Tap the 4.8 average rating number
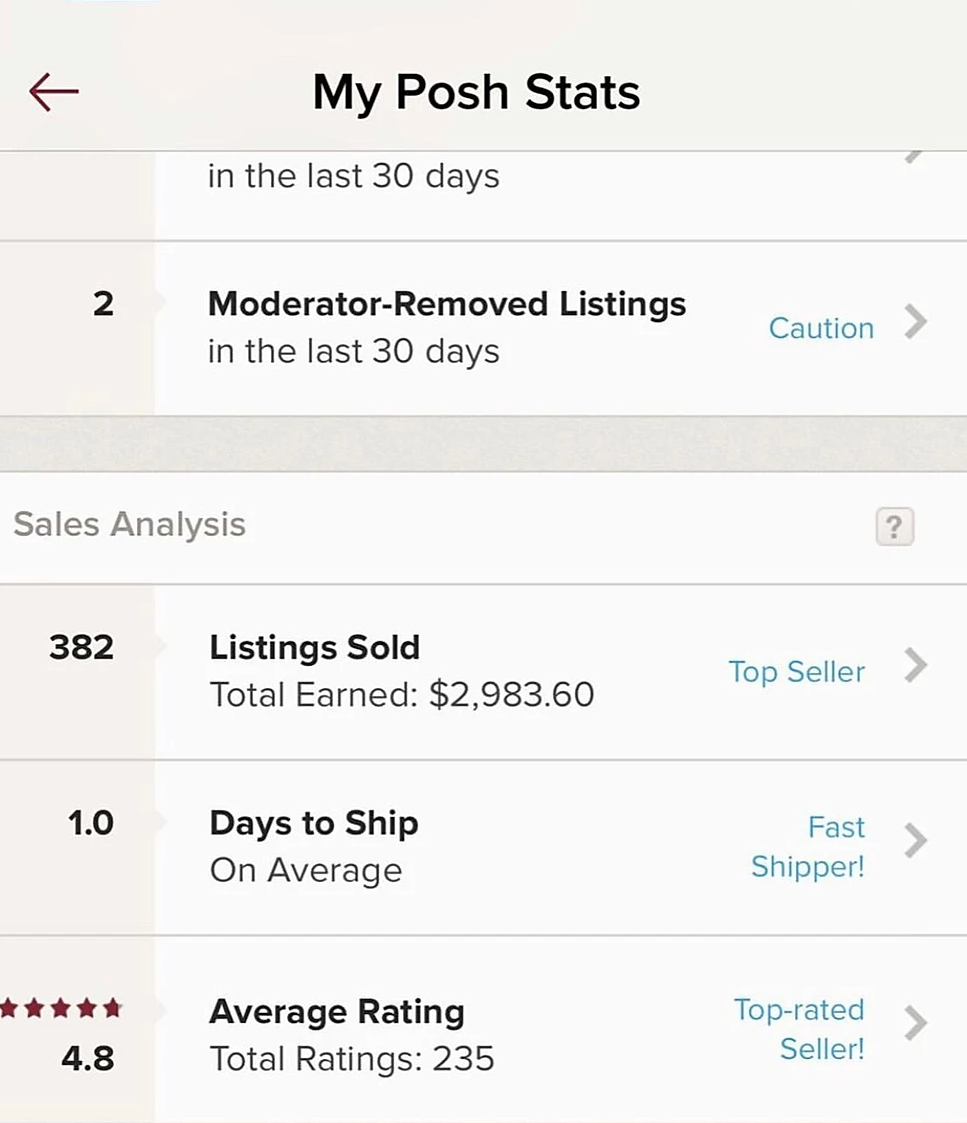This screenshot has width=967, height=1123. [87, 1059]
